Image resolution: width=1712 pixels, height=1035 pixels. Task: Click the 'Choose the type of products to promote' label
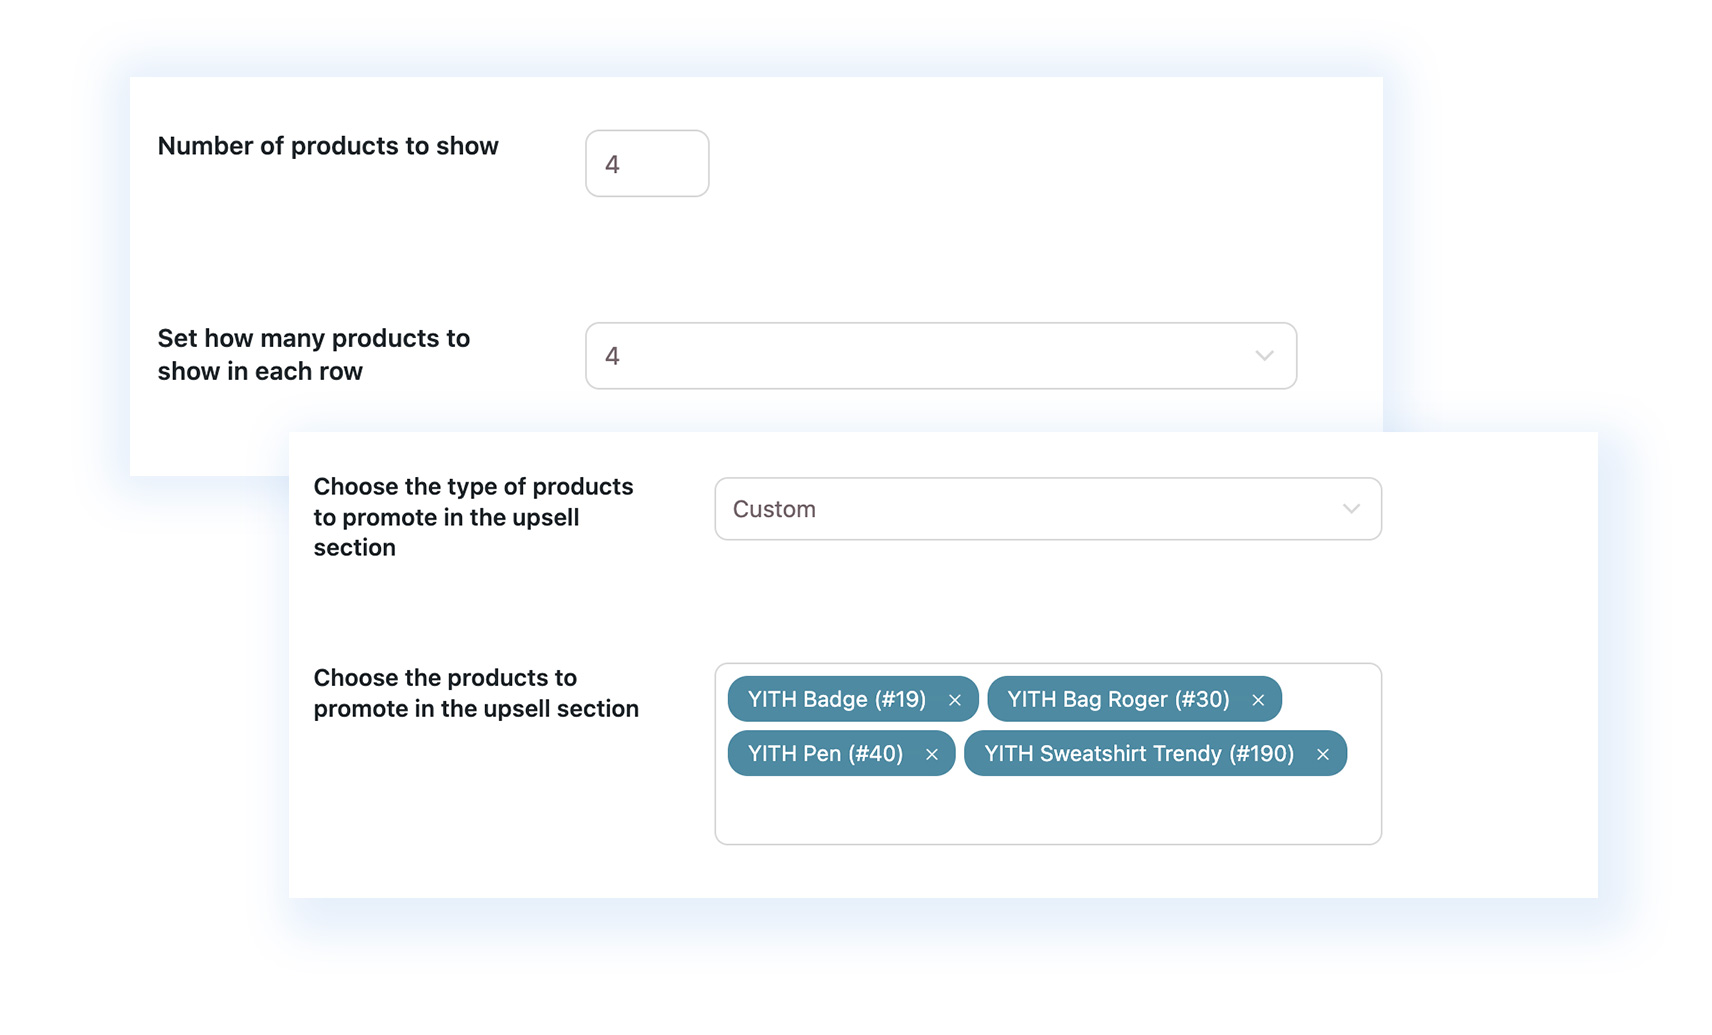coord(473,517)
